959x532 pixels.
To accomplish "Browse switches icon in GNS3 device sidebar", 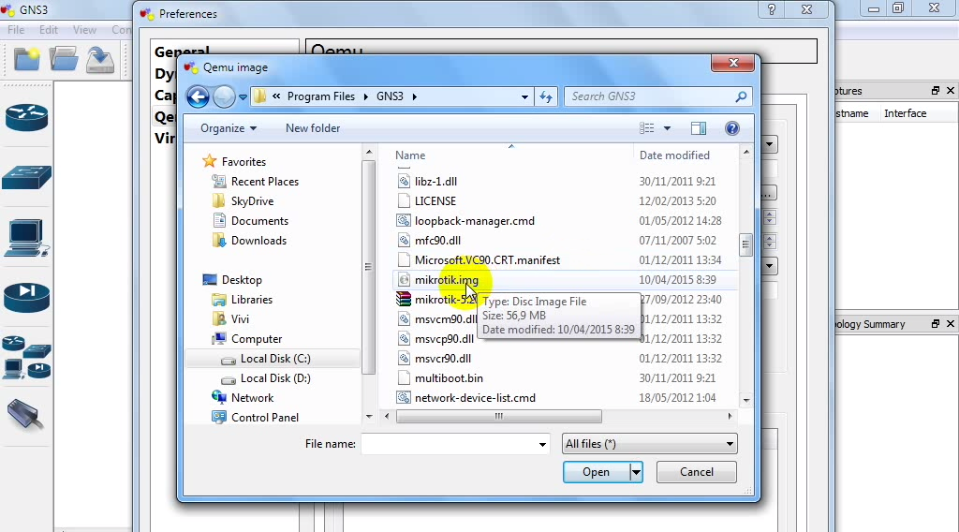I will (26, 177).
